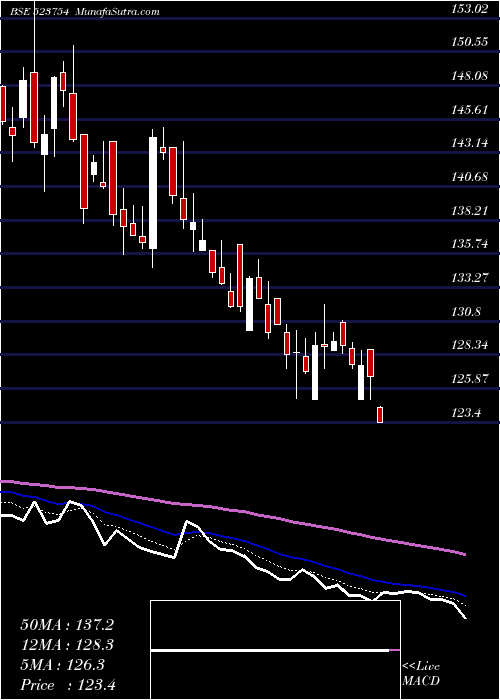The height and width of the screenshot is (700, 500).
Task: Click the 123.4 price axis label
Action: click(x=464, y=412)
